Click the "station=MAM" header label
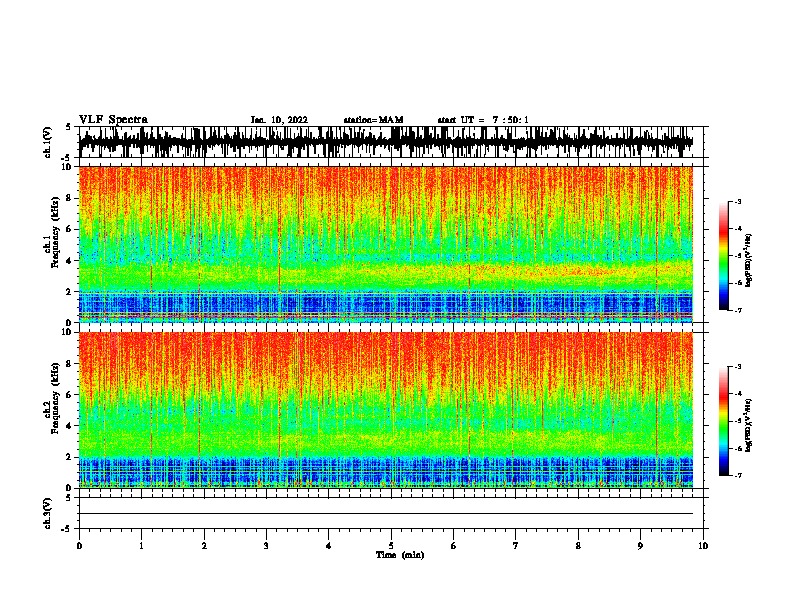 click(x=373, y=120)
